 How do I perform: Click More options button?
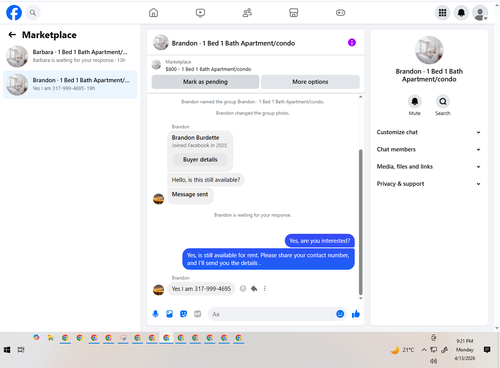pyautogui.click(x=310, y=82)
